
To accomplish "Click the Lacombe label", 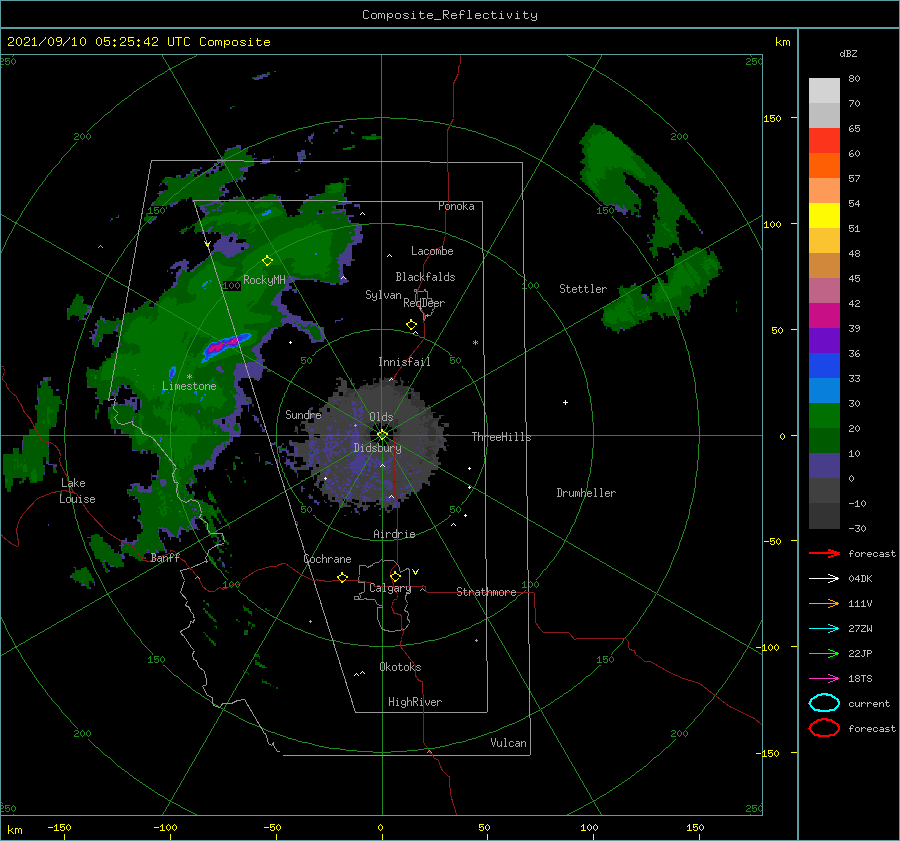I will [432, 251].
